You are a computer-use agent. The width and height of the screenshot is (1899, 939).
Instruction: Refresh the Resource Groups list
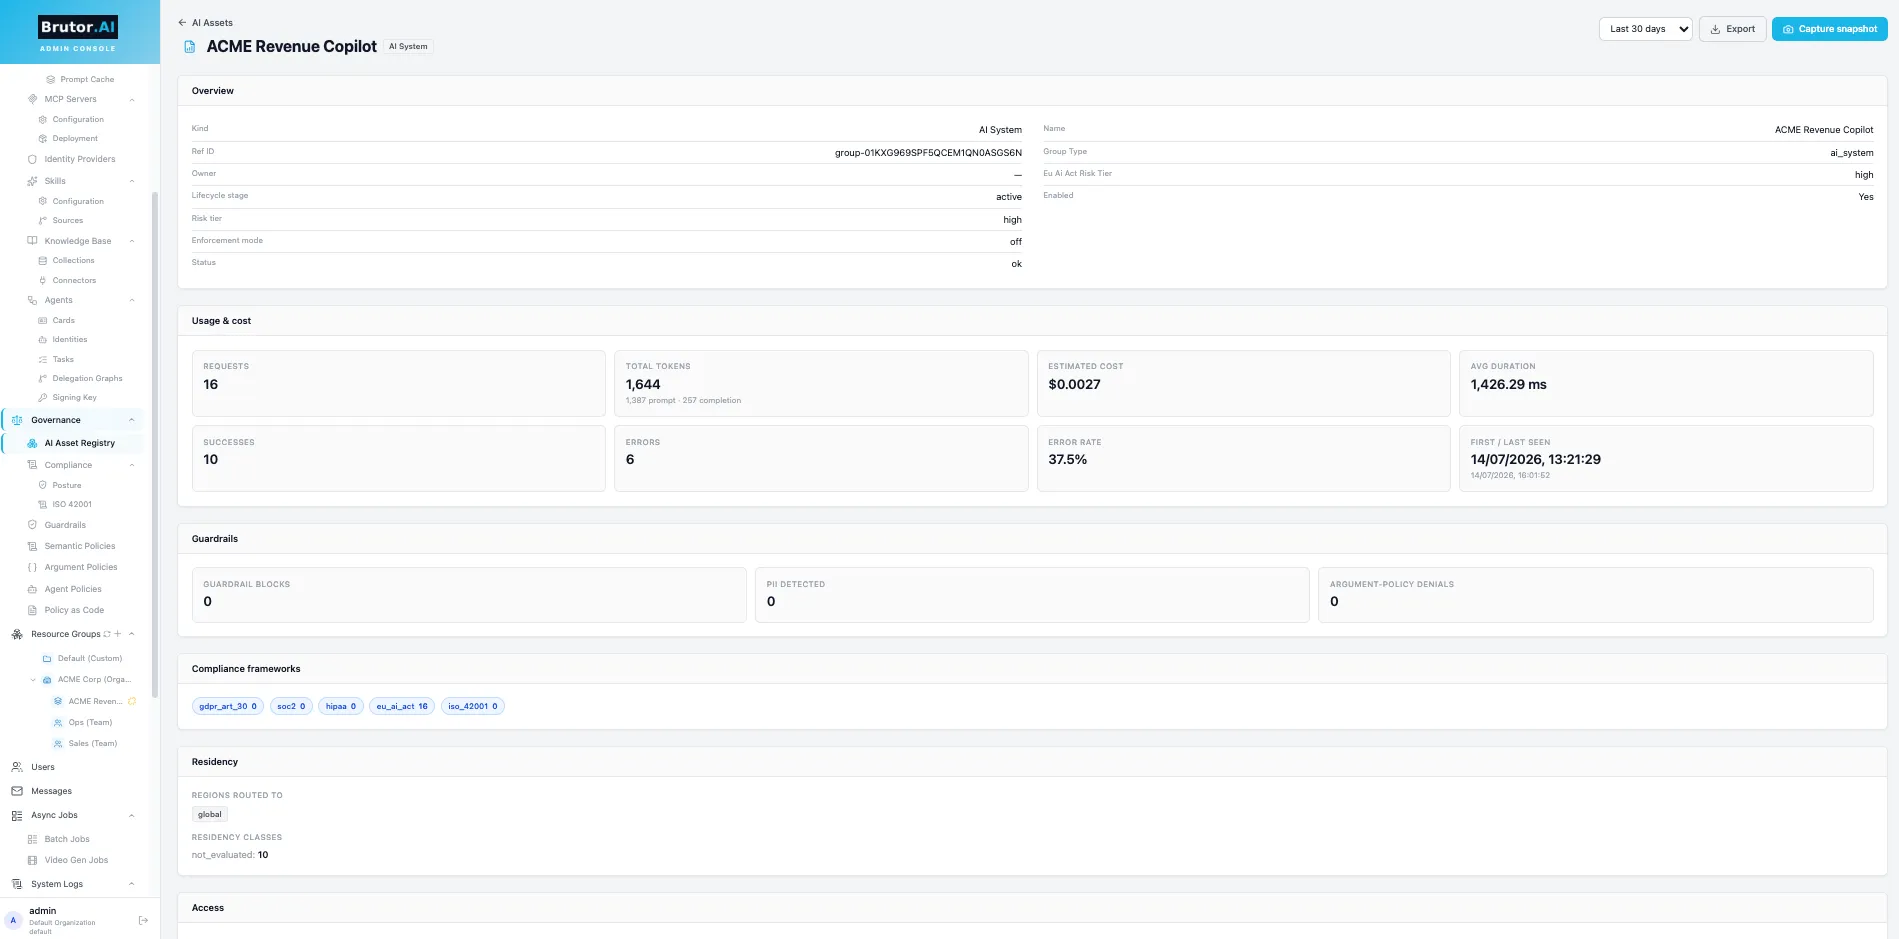107,634
